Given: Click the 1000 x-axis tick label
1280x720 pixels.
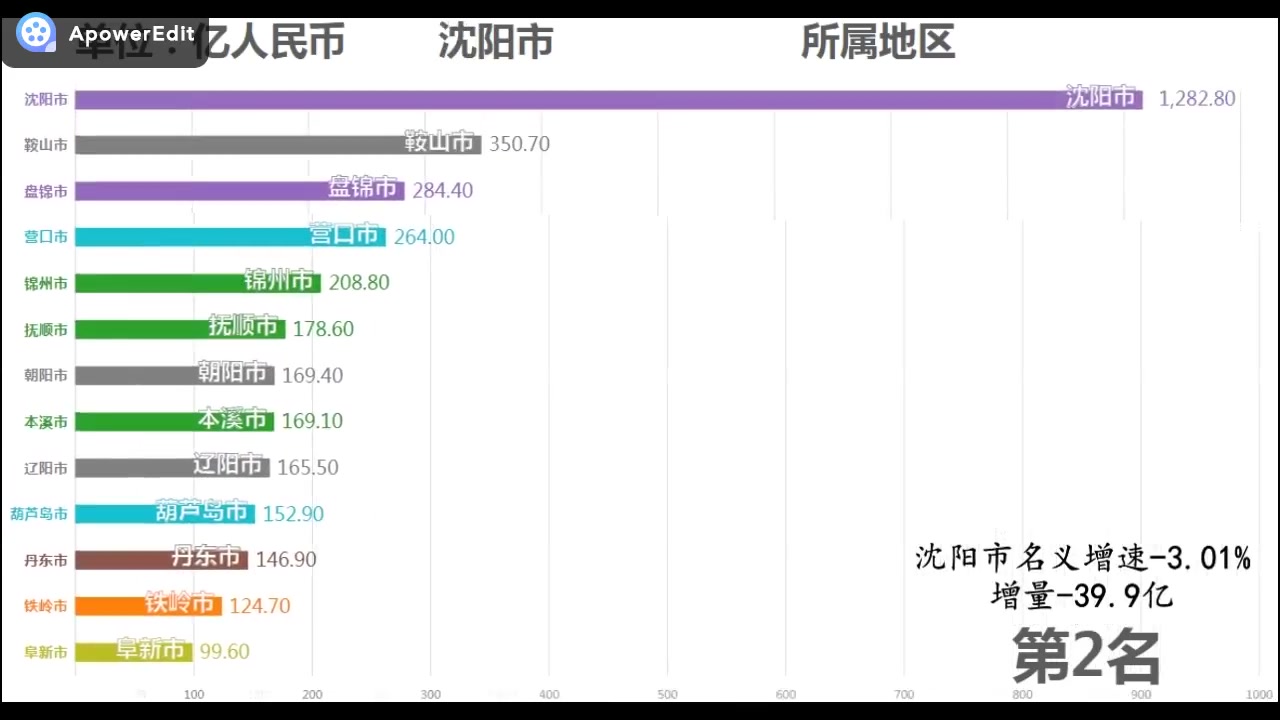Looking at the screenshot, I should point(1259,695).
